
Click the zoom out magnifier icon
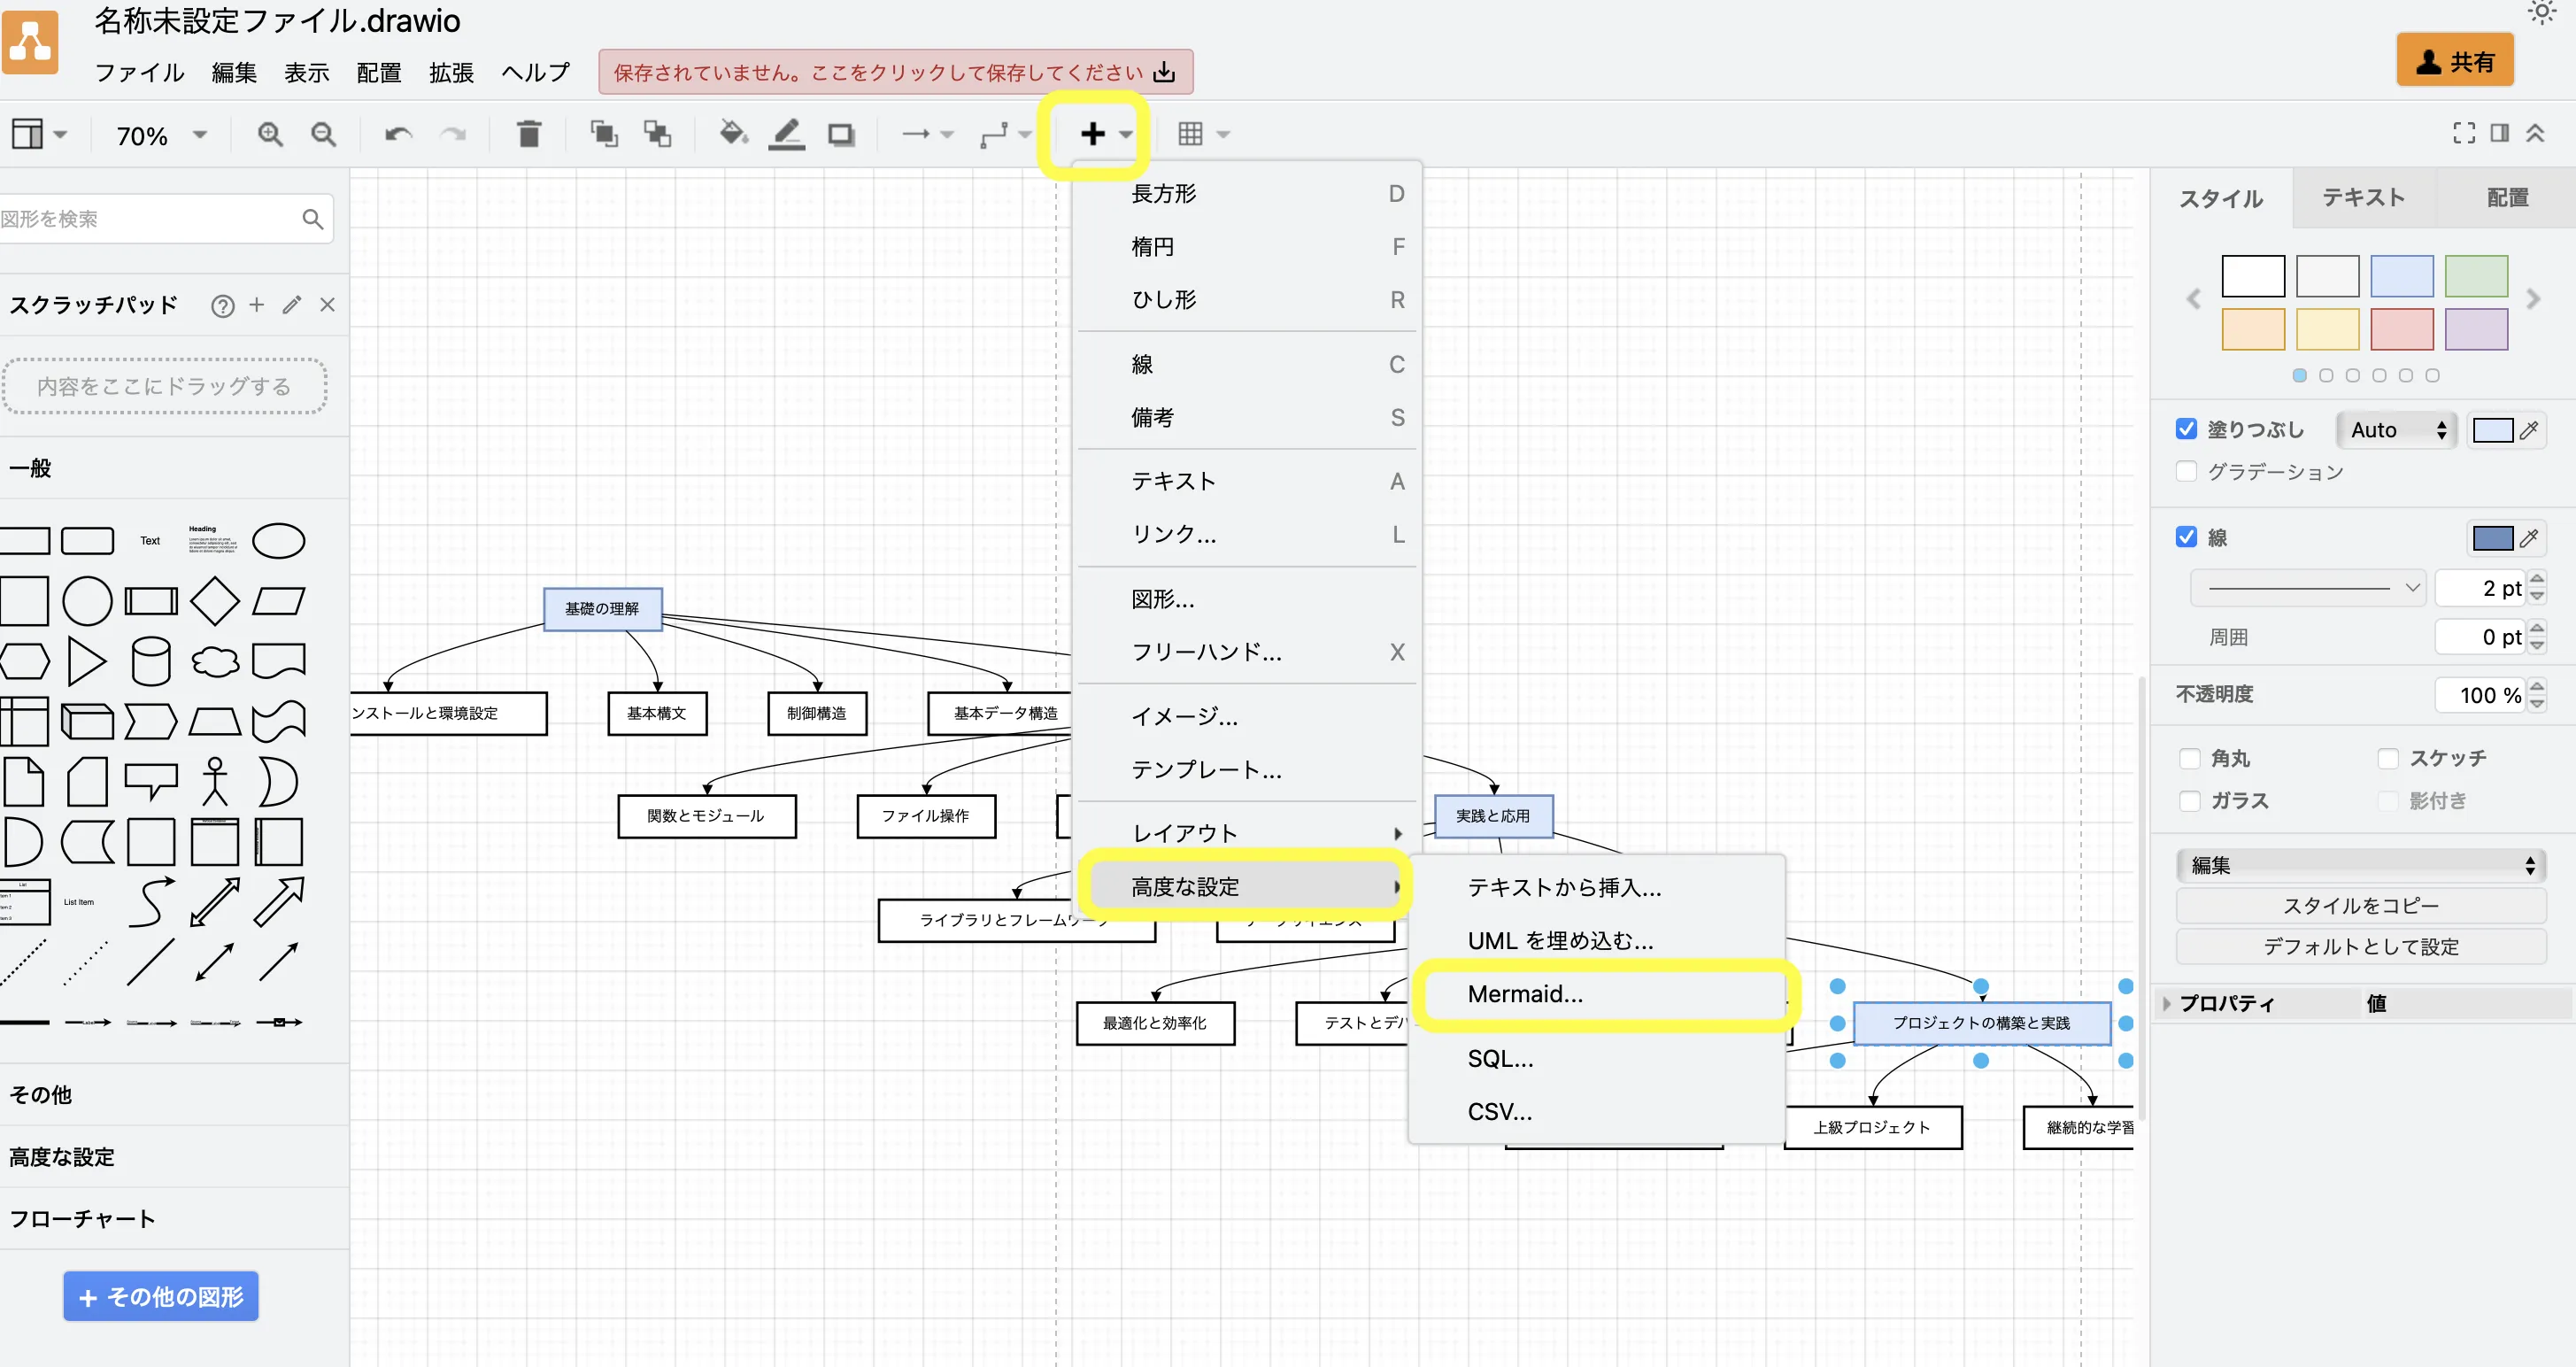(323, 134)
